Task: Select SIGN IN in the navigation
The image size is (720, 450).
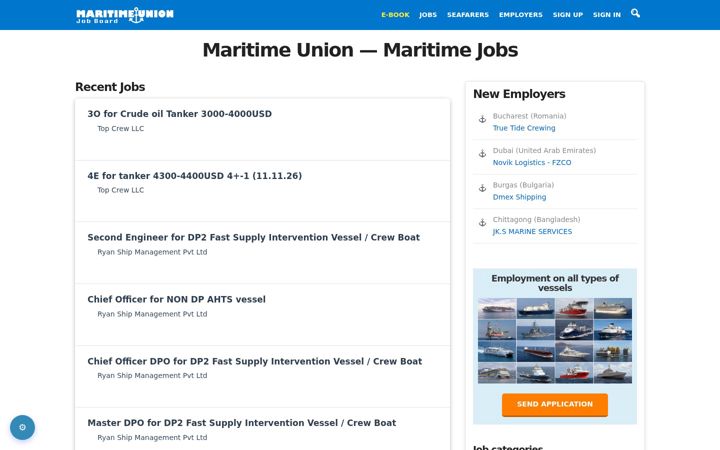Action: pos(607,15)
